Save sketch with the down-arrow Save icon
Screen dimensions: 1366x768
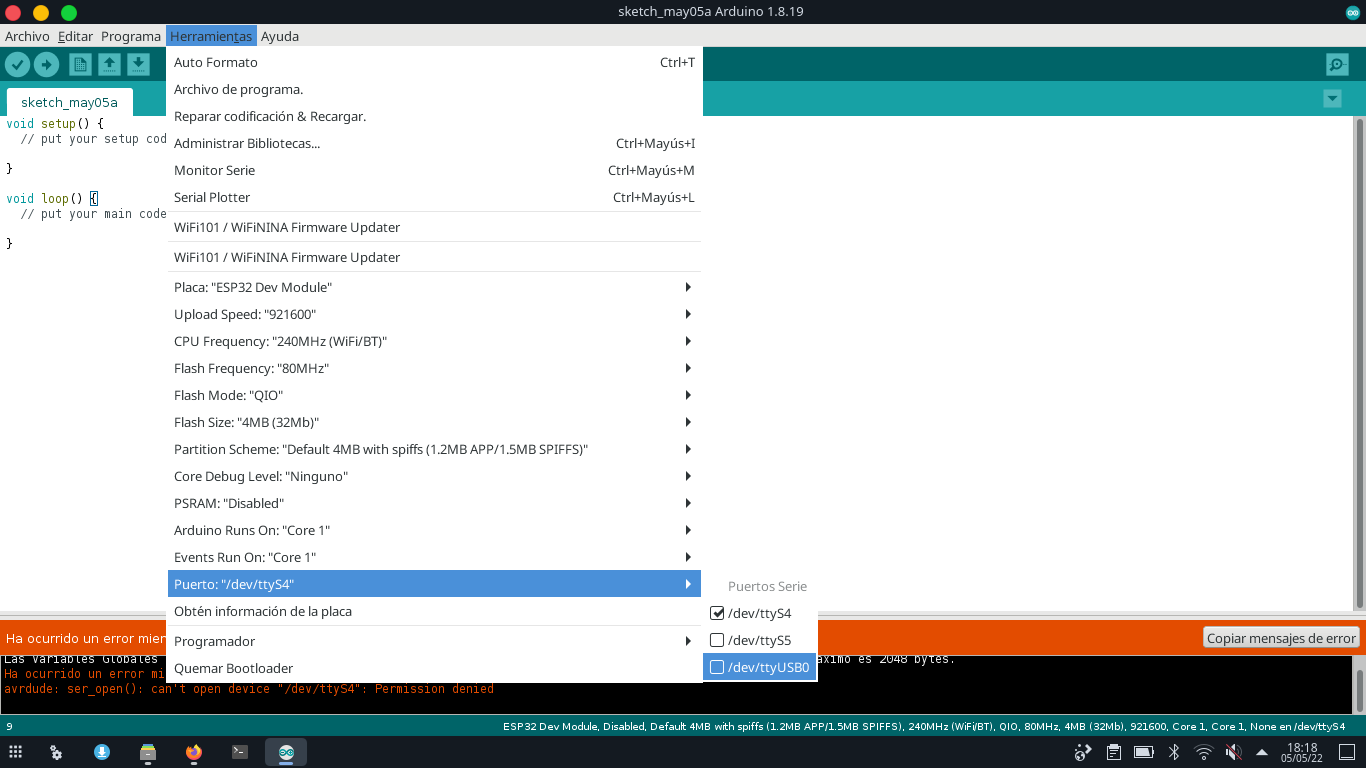click(138, 64)
